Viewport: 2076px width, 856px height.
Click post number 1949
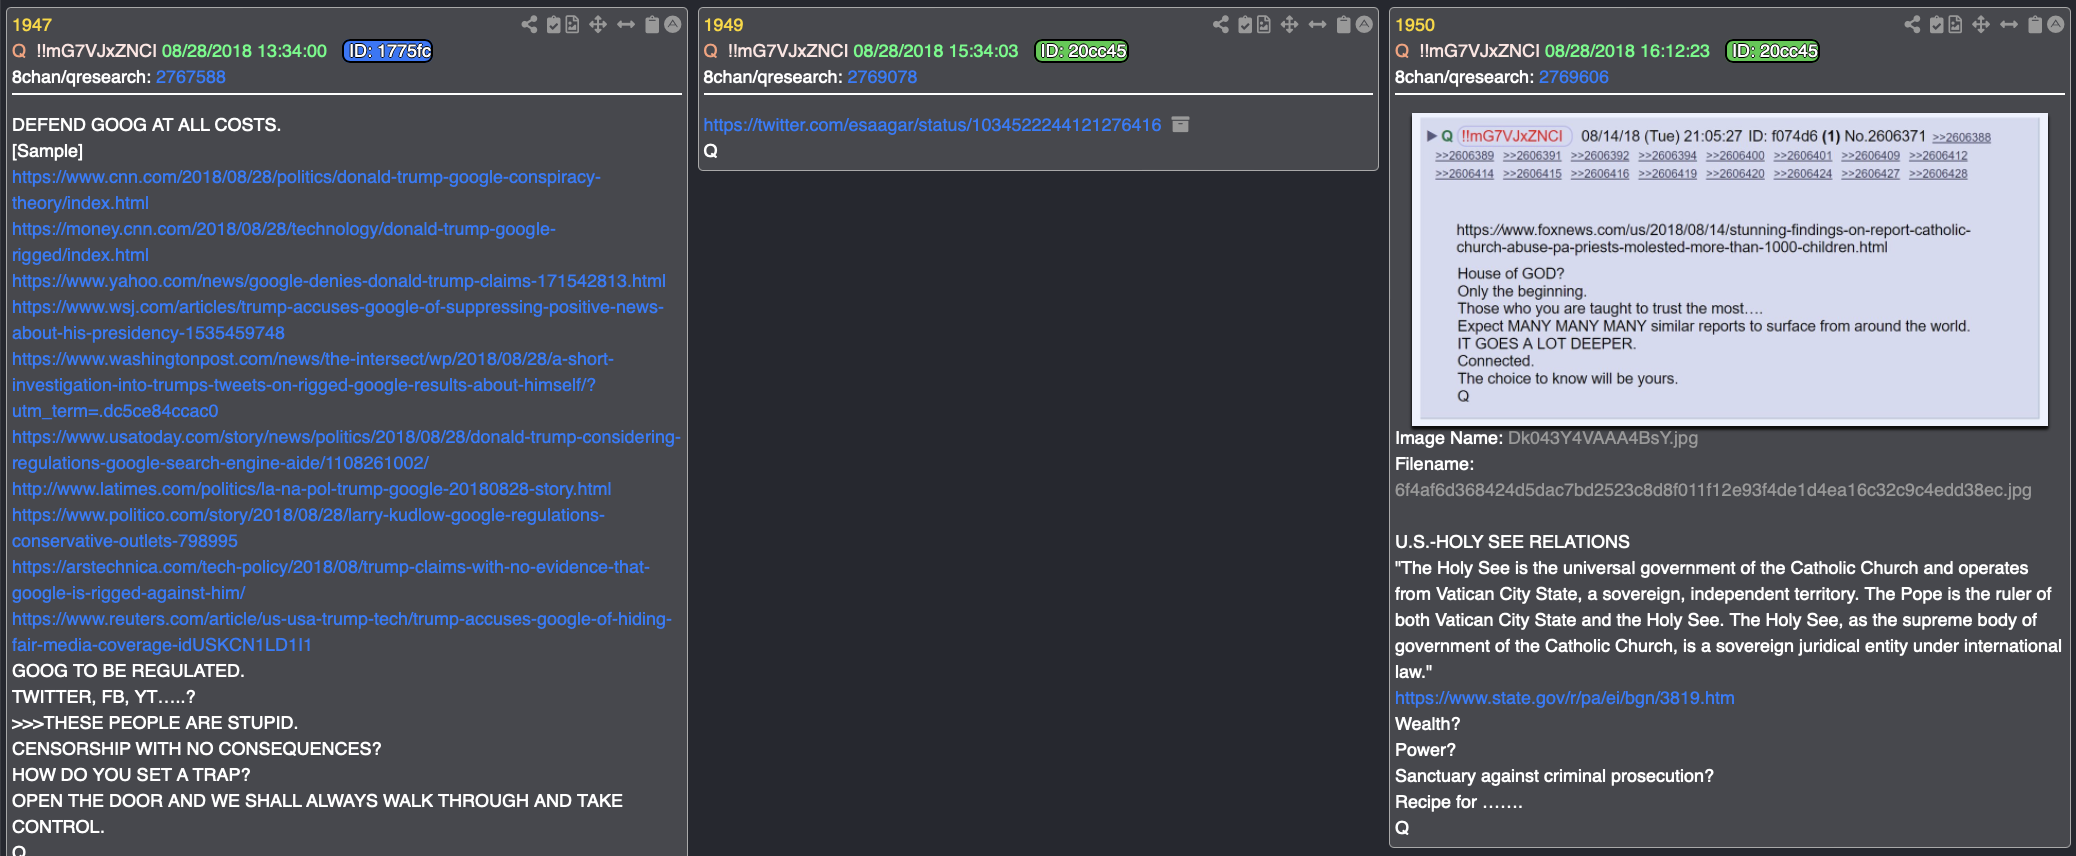pyautogui.click(x=723, y=25)
